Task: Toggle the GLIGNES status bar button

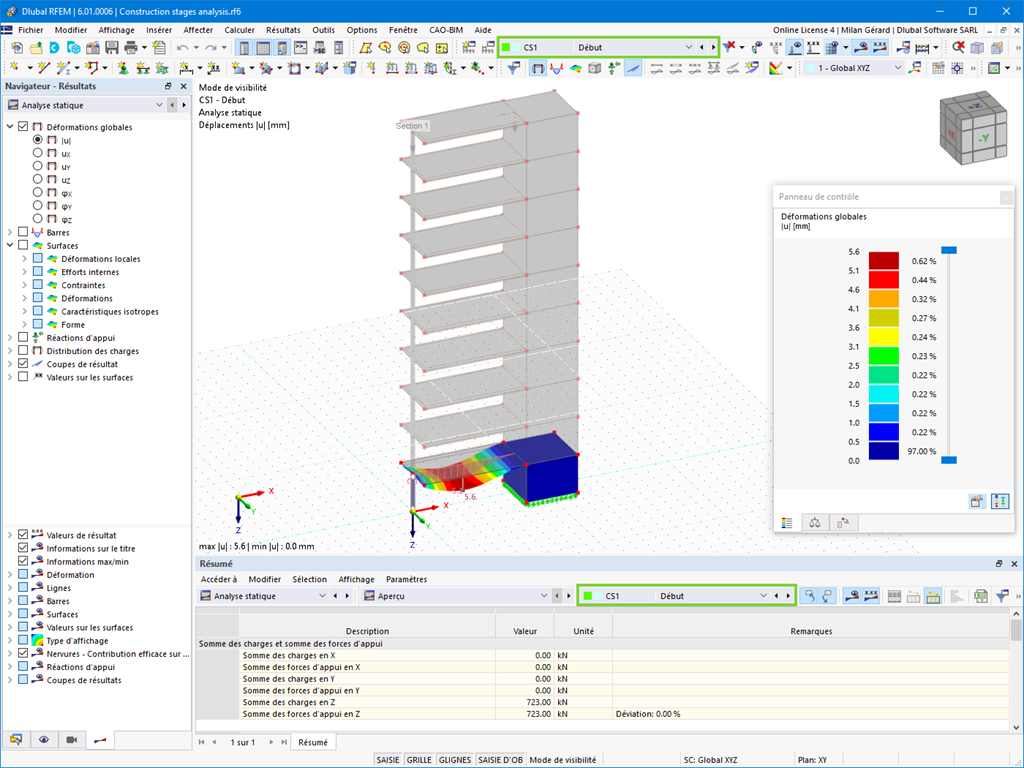Action: click(455, 760)
